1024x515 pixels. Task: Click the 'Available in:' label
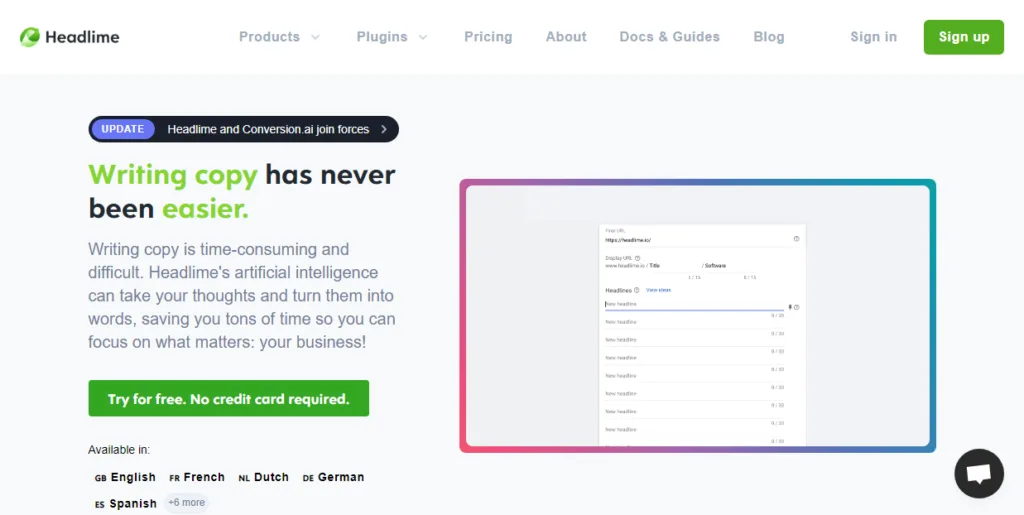tap(119, 450)
